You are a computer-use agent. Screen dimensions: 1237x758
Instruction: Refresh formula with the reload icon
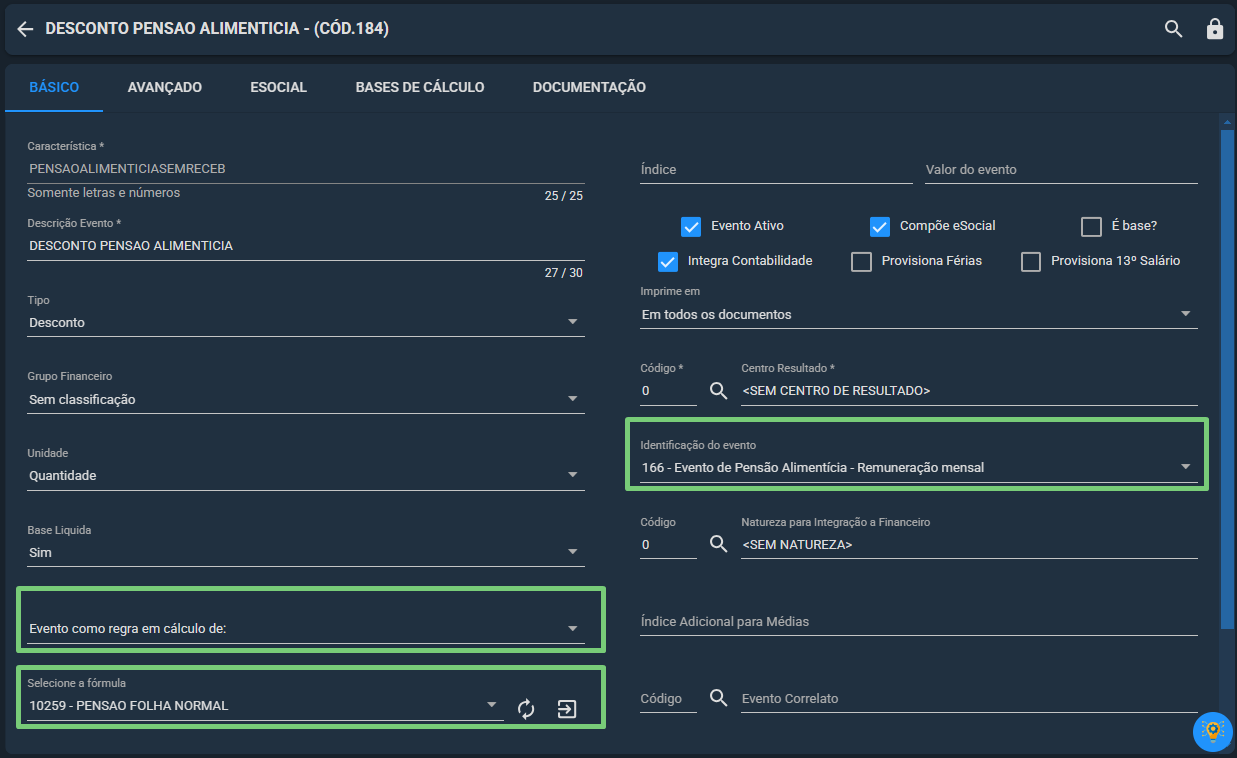click(x=526, y=709)
